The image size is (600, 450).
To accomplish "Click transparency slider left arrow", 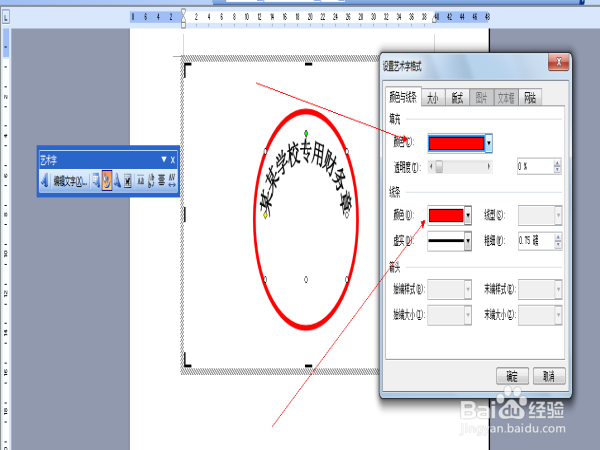I will (431, 166).
